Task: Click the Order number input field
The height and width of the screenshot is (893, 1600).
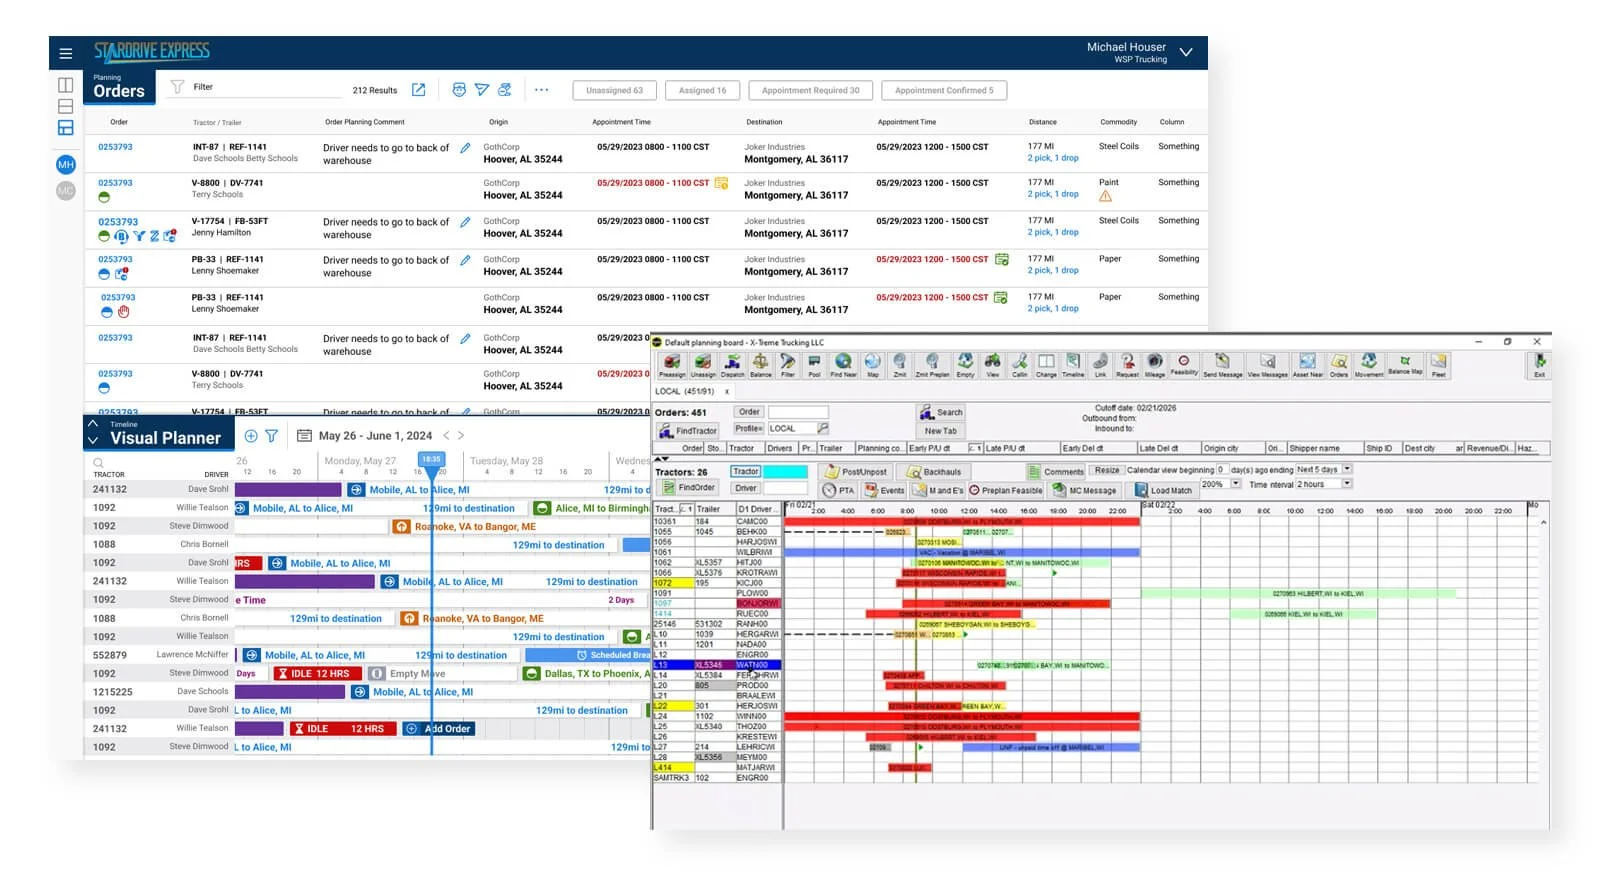Action: coord(798,411)
